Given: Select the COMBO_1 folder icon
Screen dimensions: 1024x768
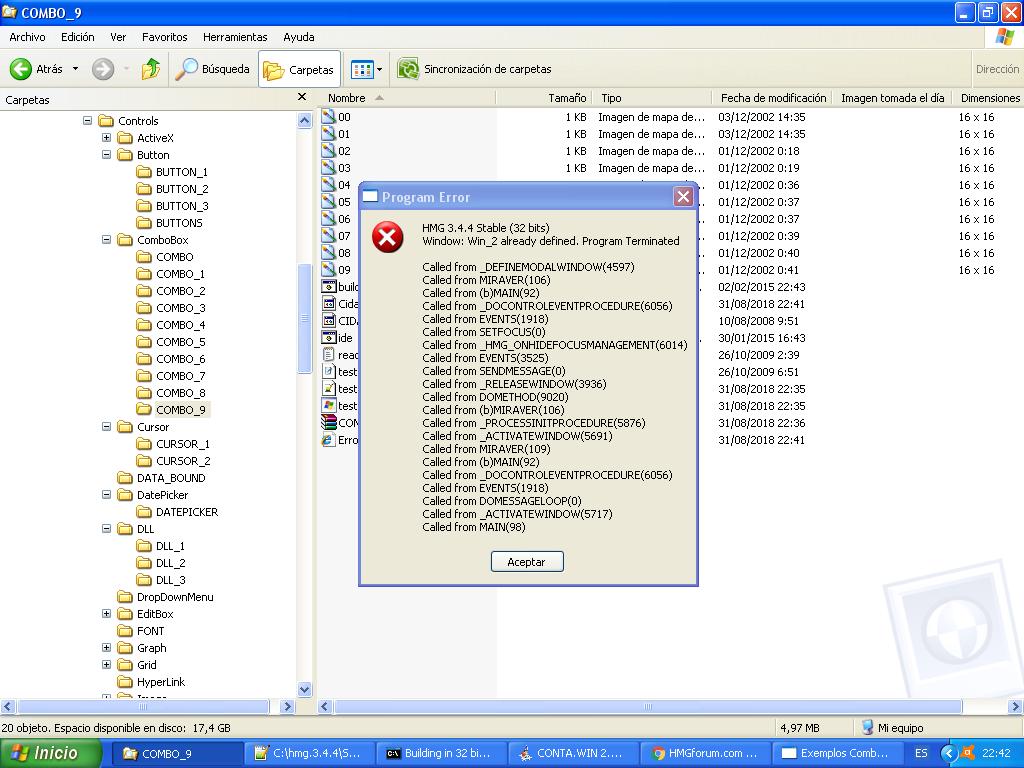Looking at the screenshot, I should [x=144, y=274].
